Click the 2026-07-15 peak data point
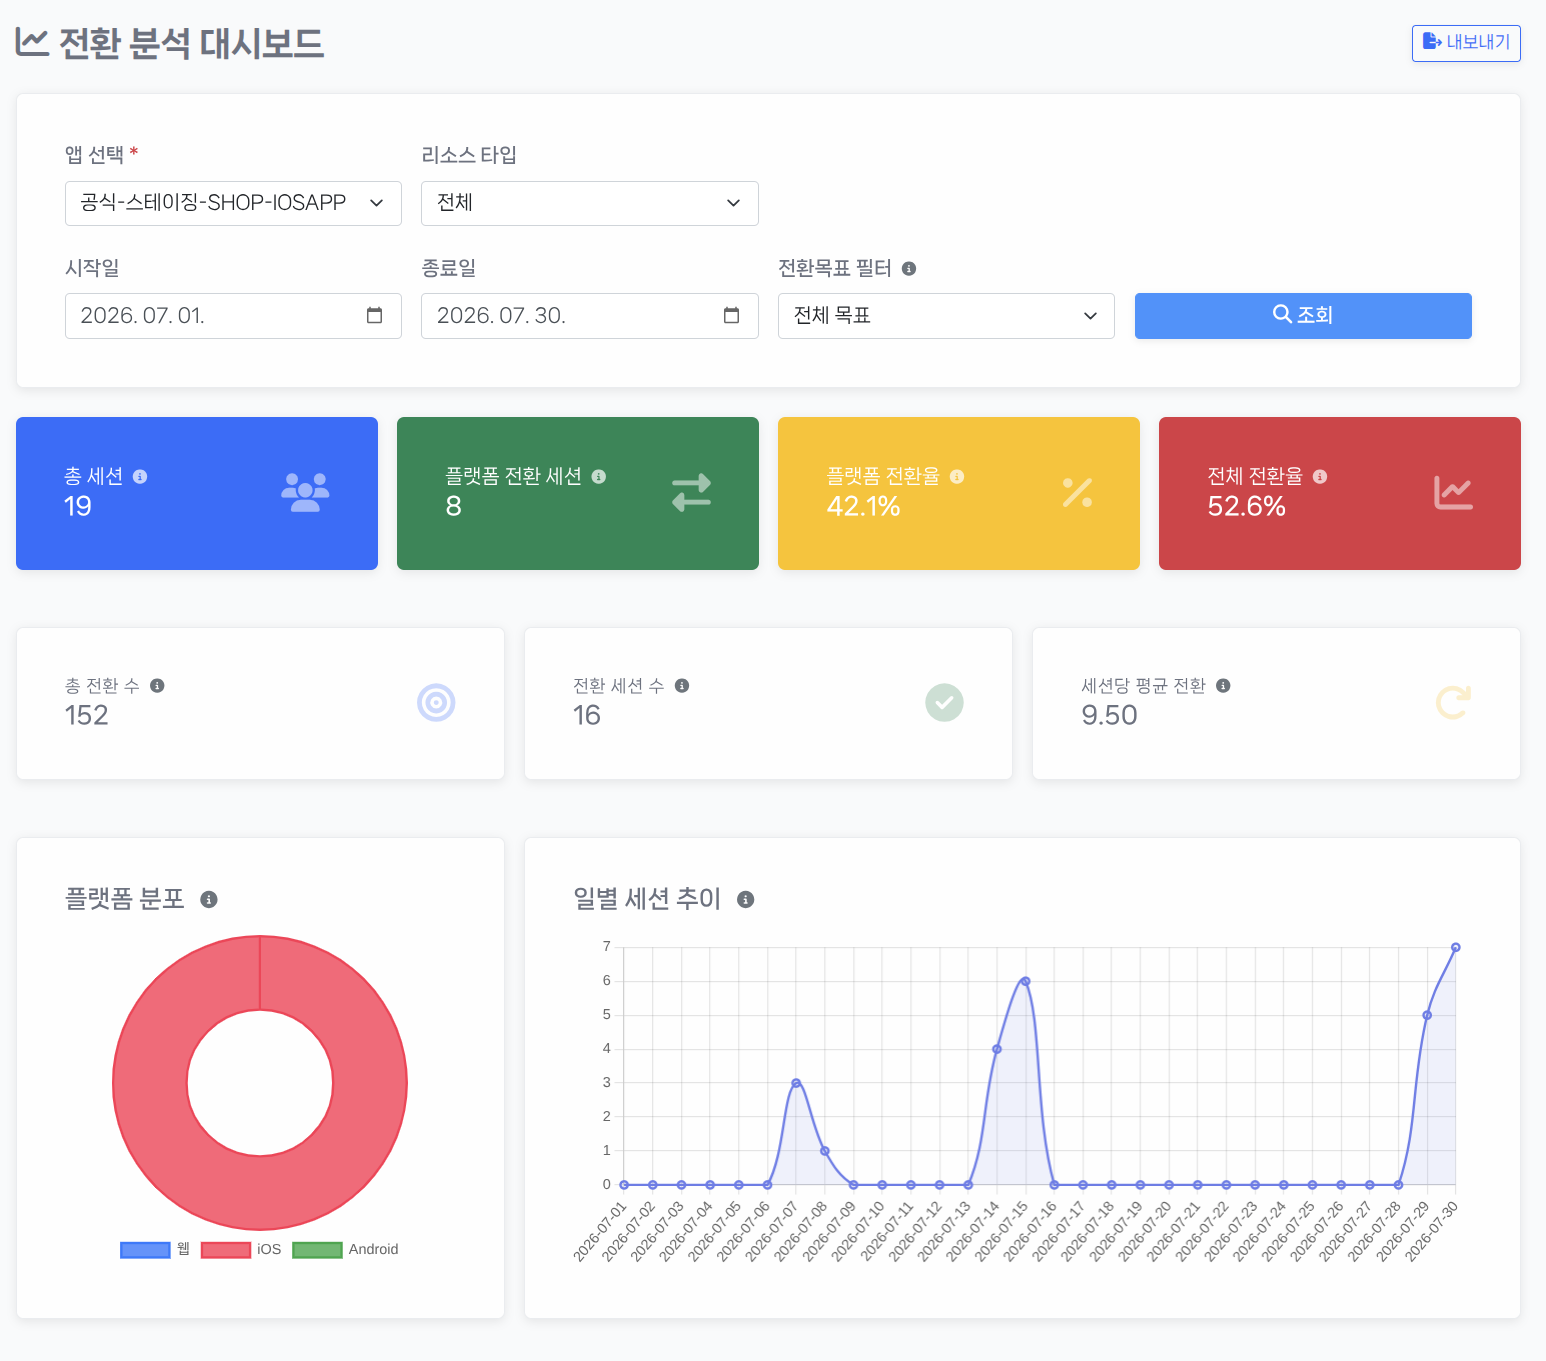Viewport: 1546px width, 1361px height. click(x=1025, y=981)
